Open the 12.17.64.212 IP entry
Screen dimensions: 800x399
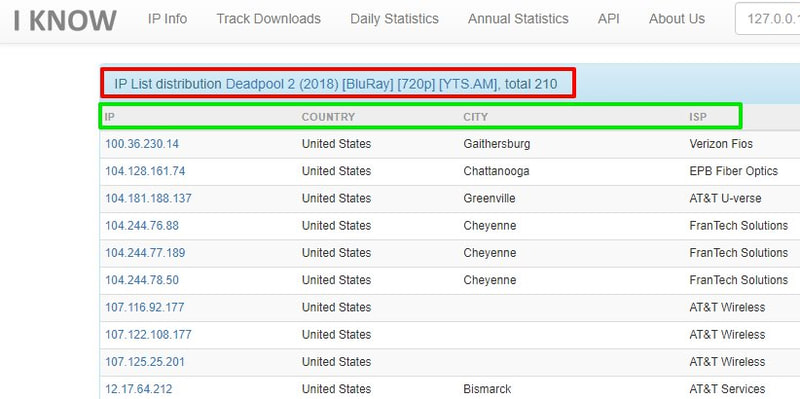tap(138, 389)
